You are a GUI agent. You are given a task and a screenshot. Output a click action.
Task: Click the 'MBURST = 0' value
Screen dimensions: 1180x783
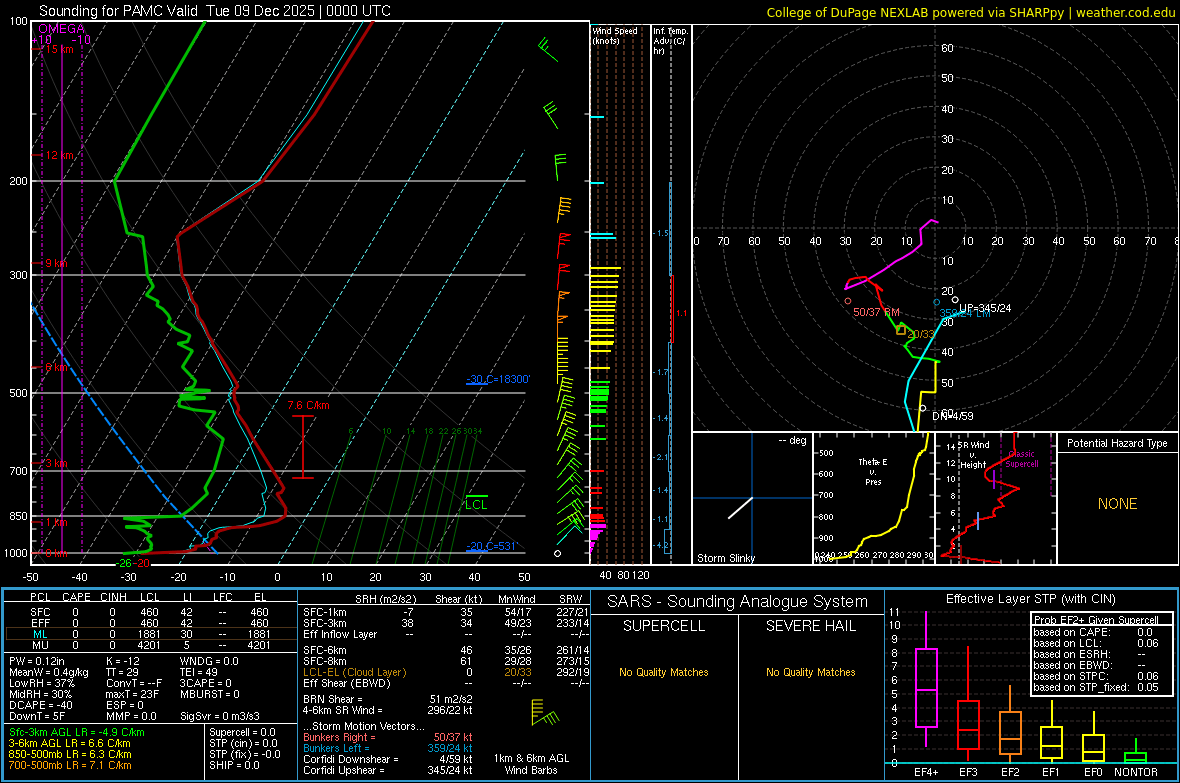click(x=210, y=694)
